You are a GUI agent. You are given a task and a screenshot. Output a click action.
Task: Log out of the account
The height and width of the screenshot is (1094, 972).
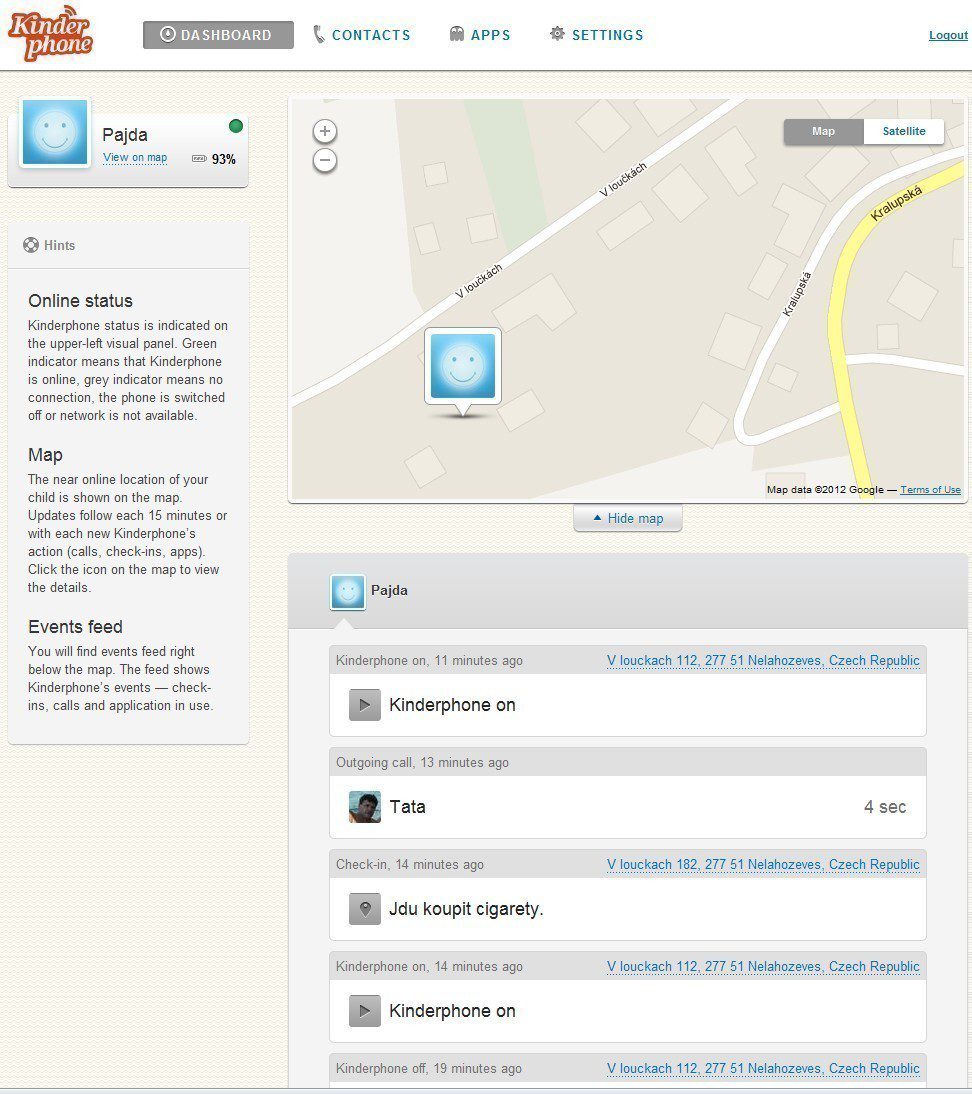click(948, 35)
